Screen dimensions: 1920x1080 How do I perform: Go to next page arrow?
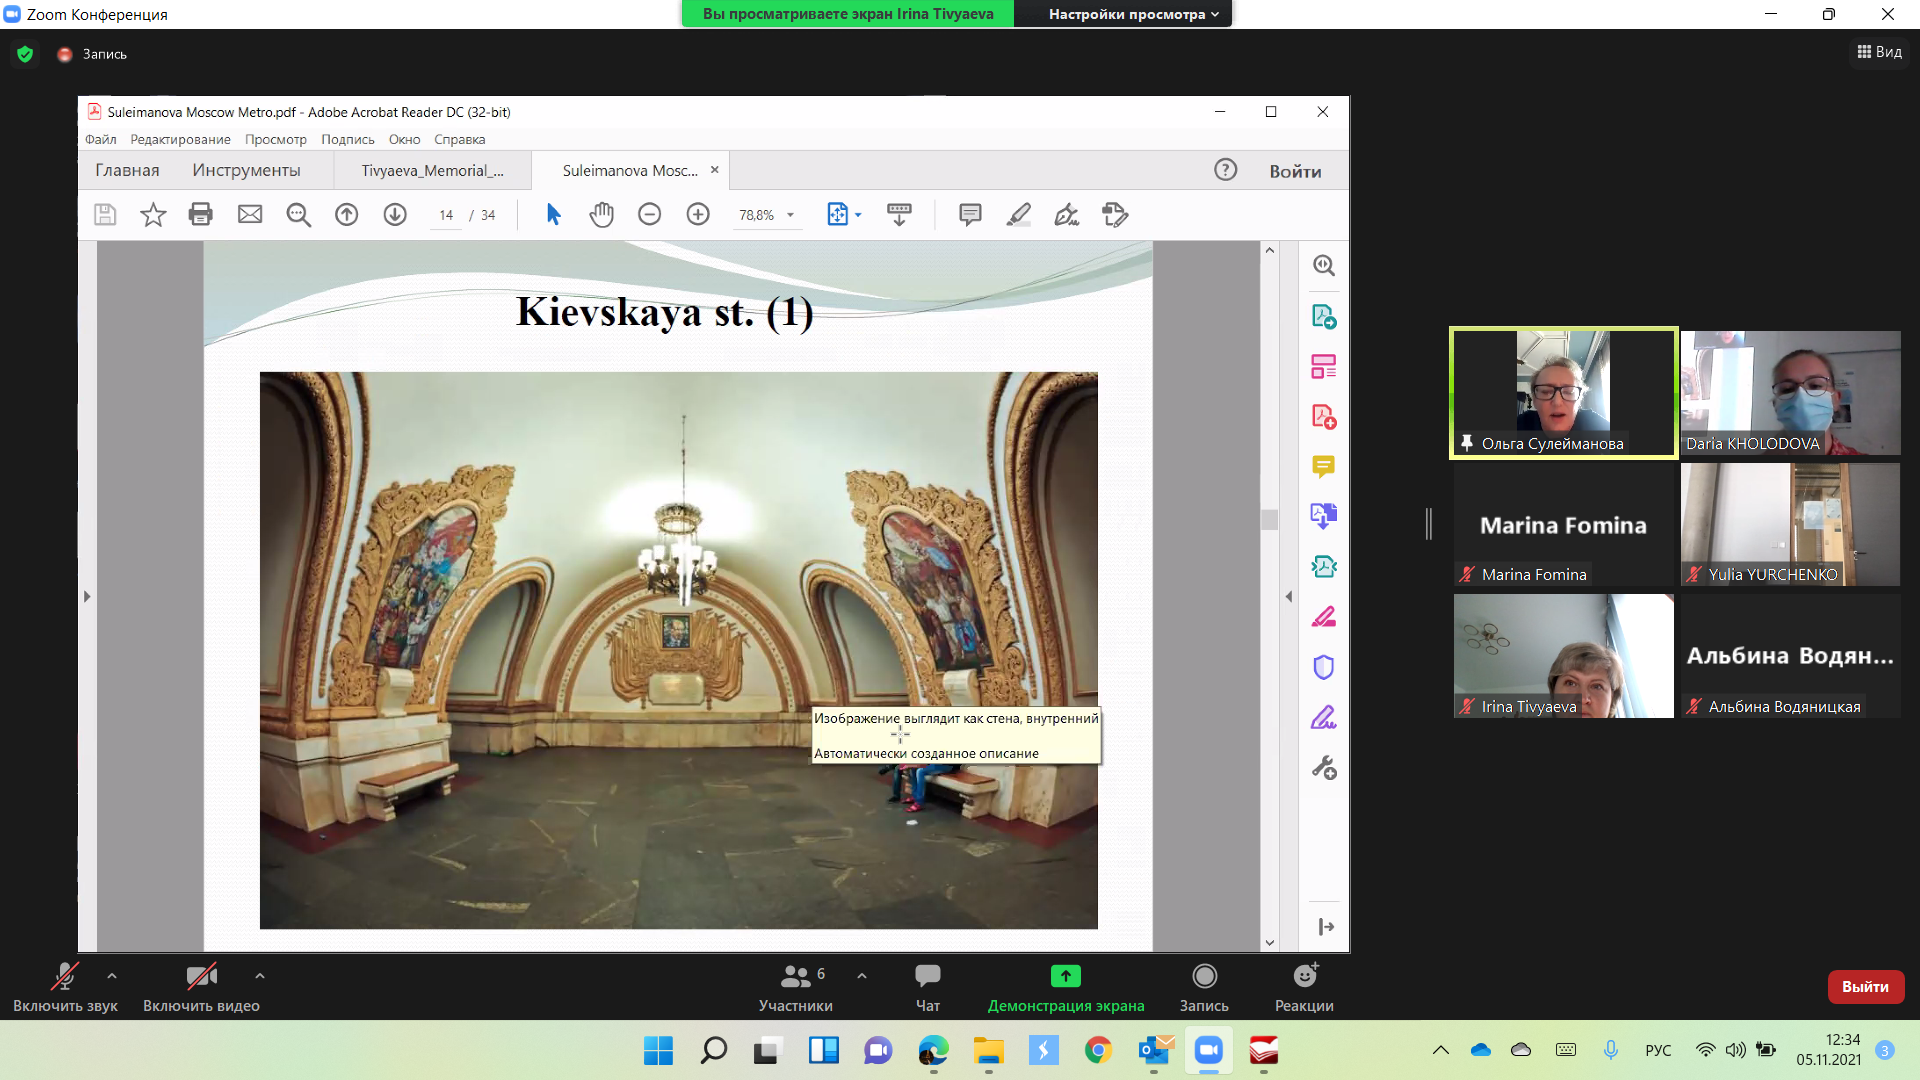pos(395,214)
